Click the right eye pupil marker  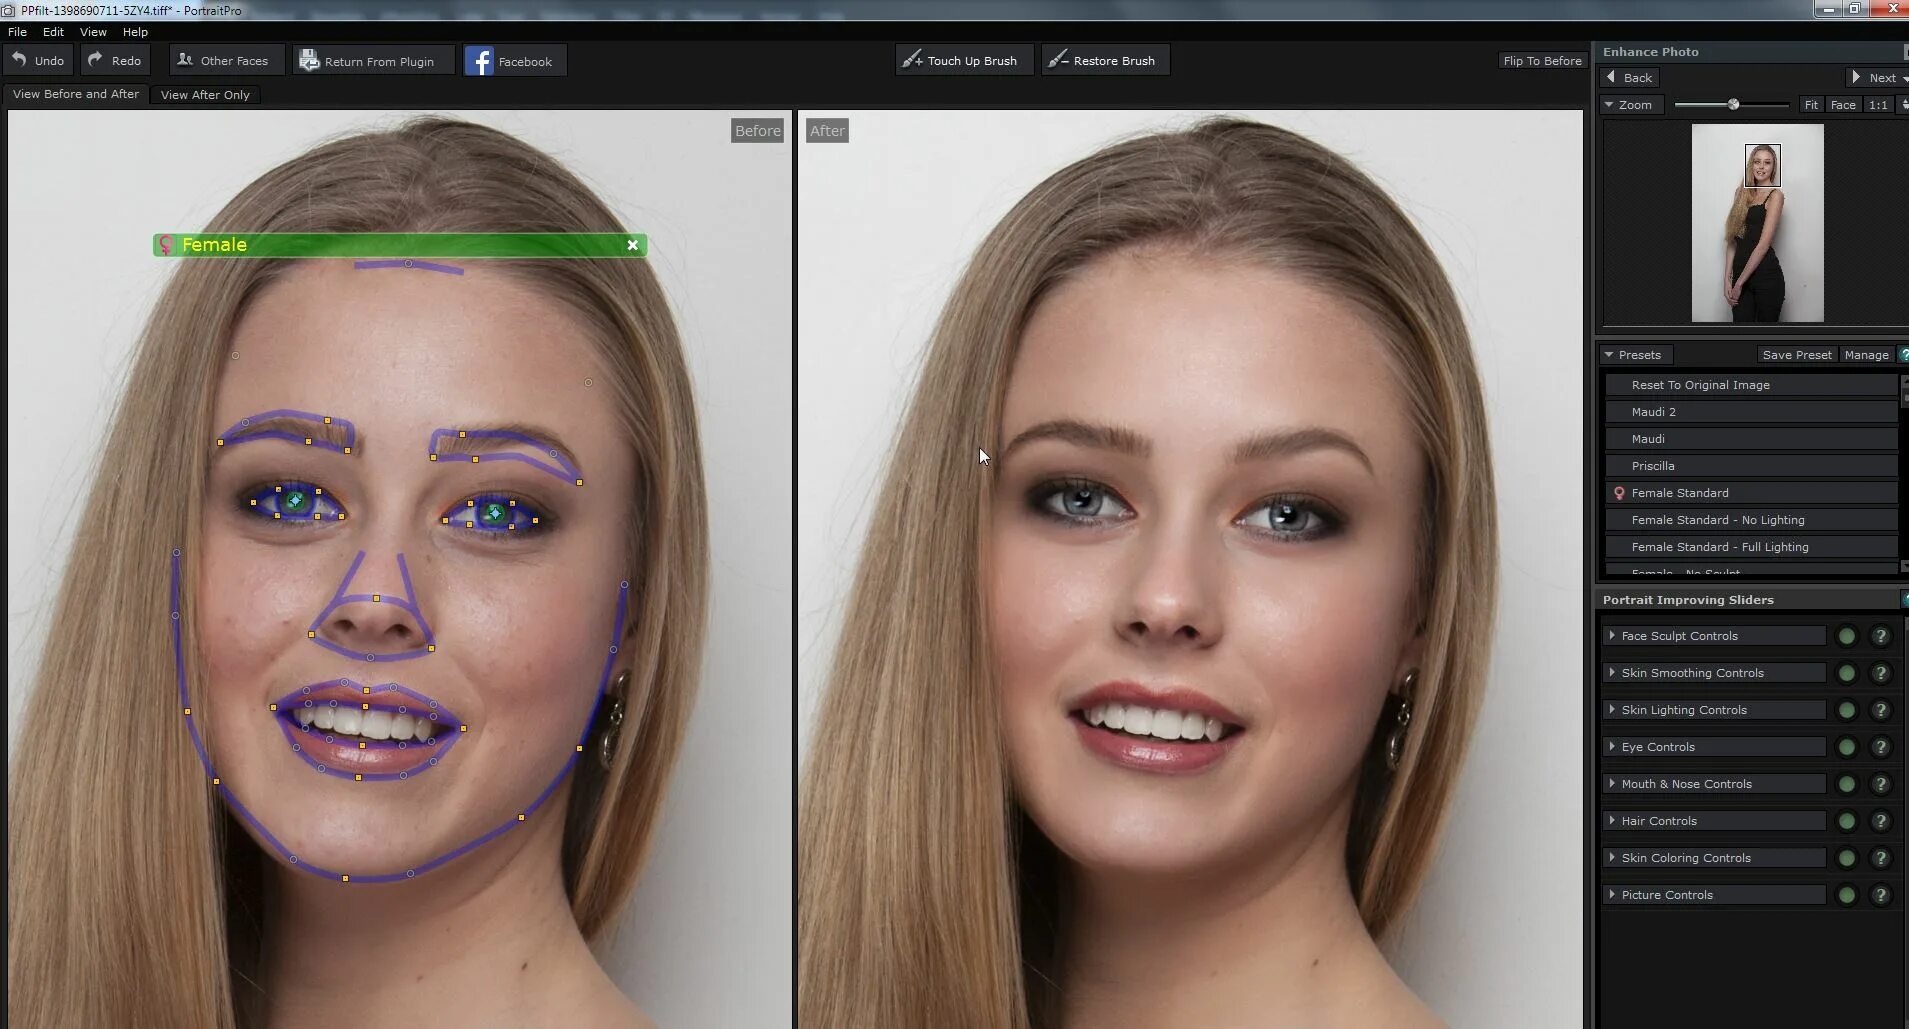tap(495, 513)
